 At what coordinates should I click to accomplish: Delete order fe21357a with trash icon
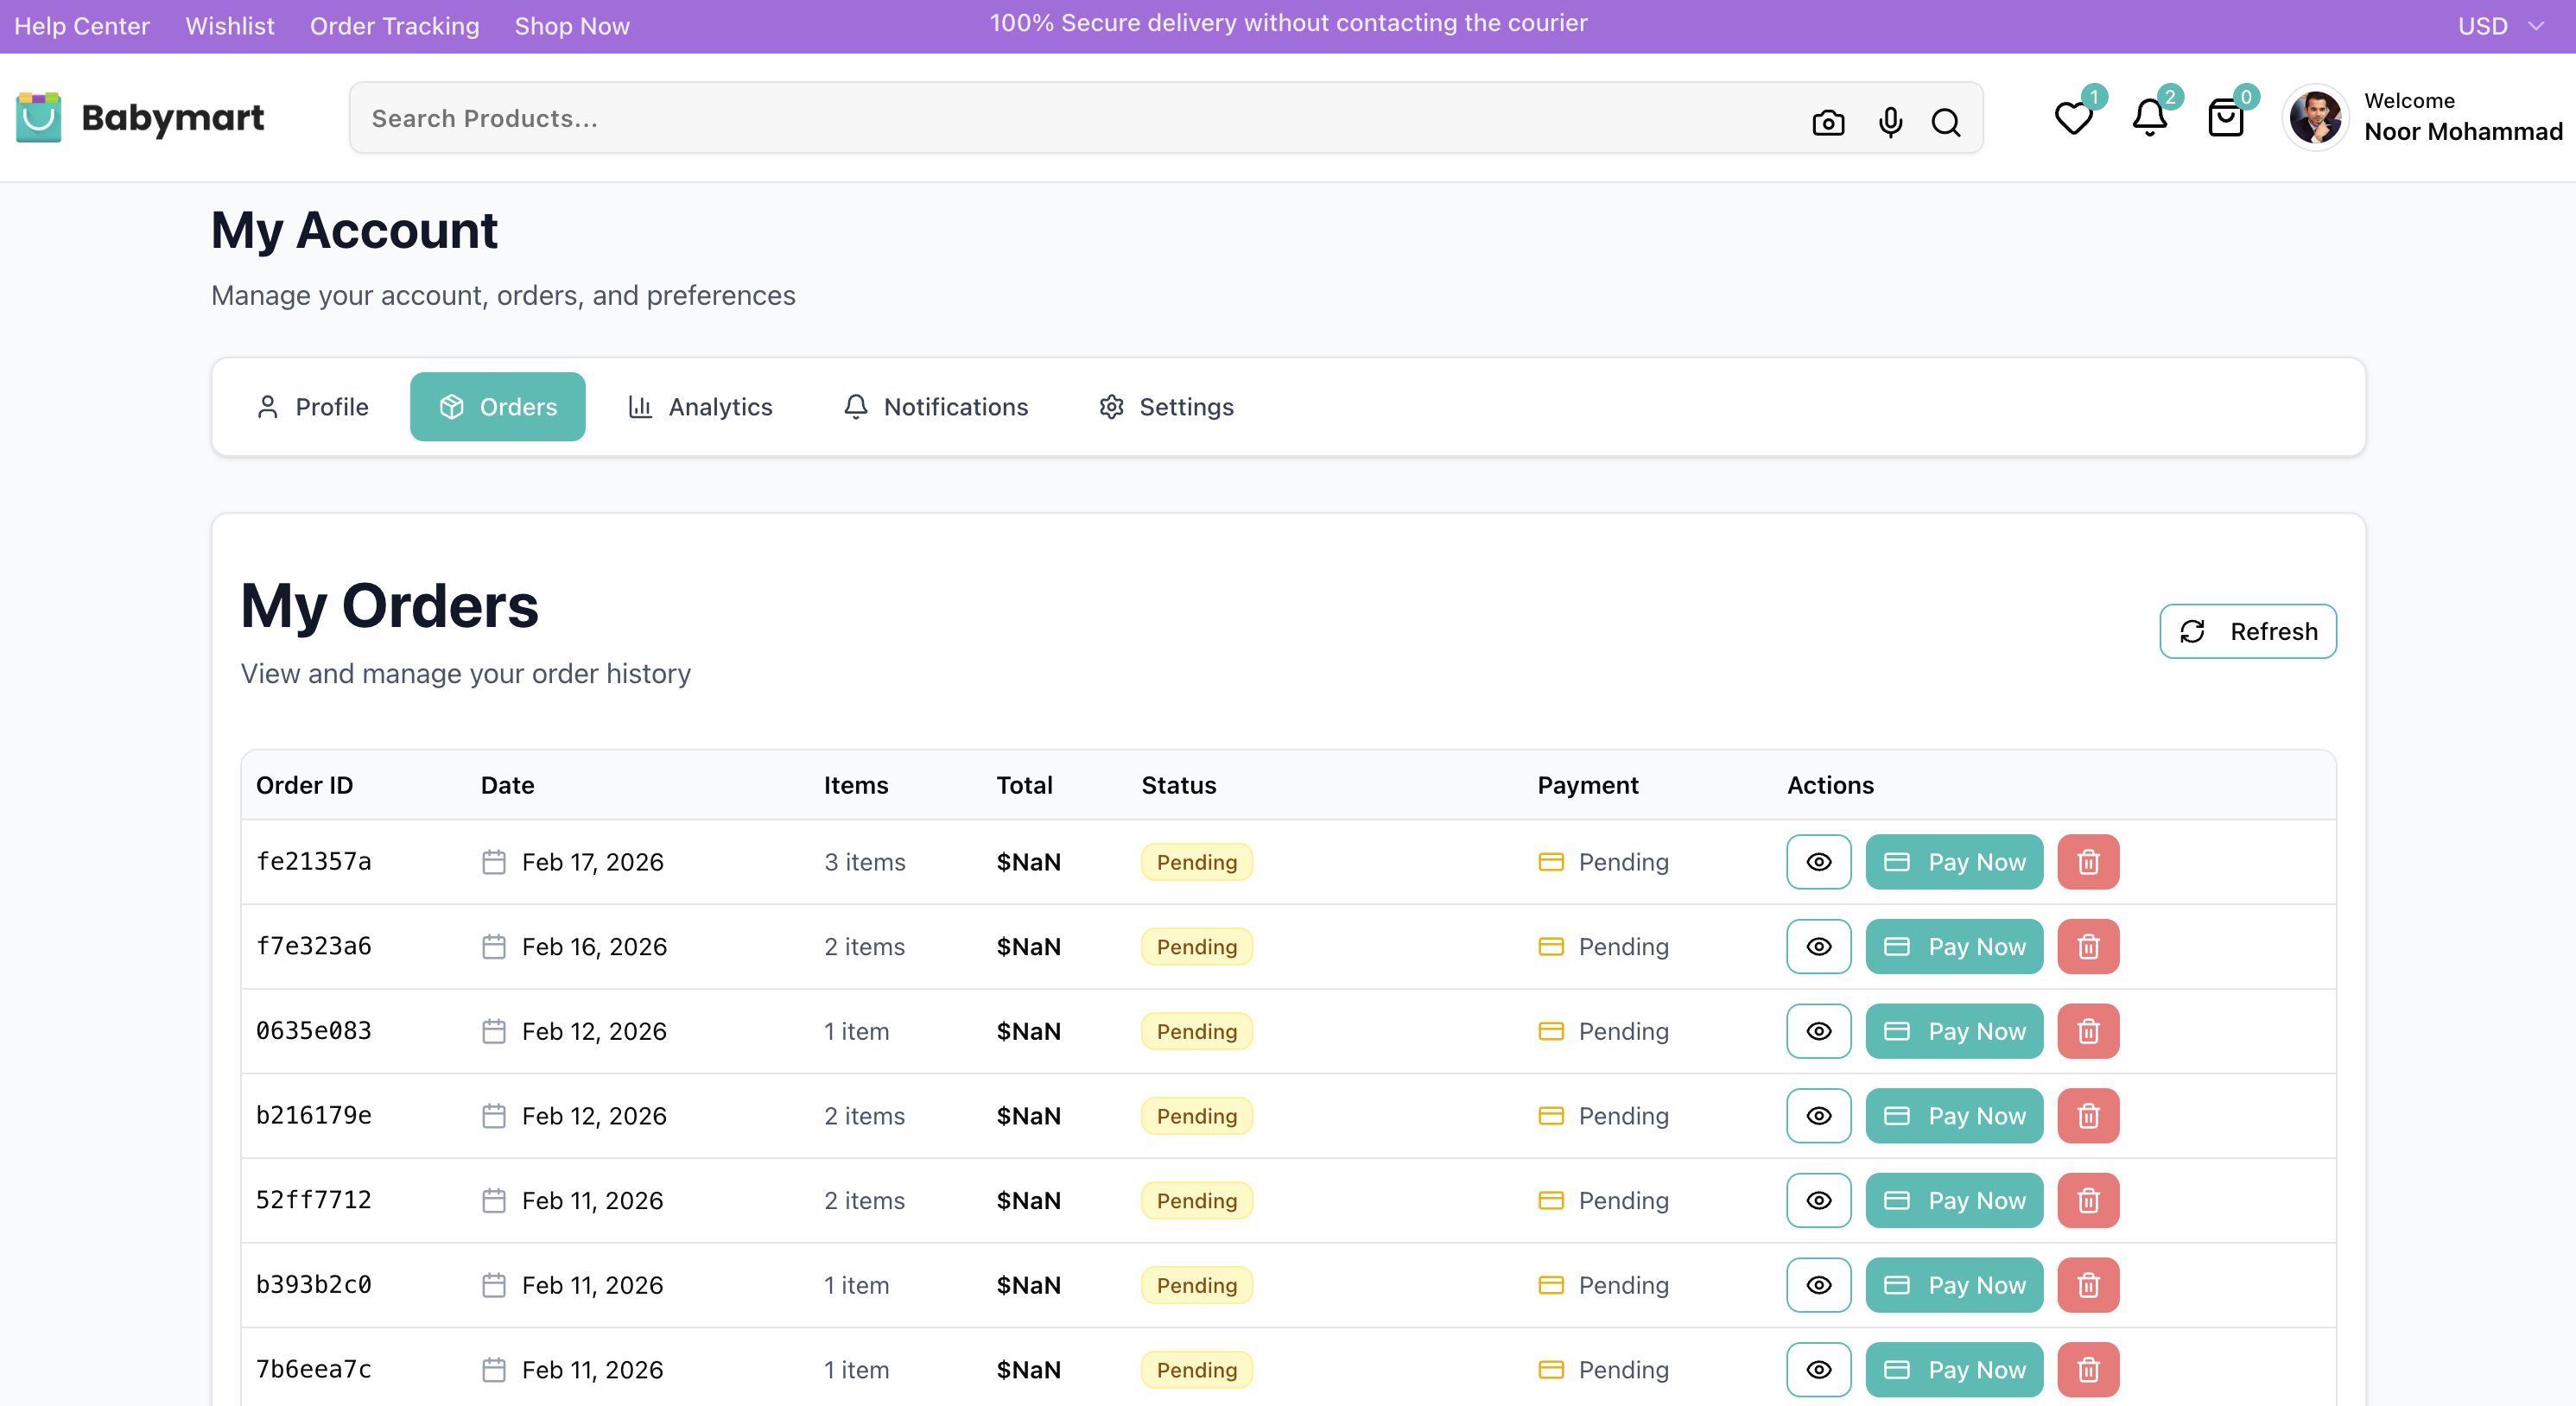click(2088, 861)
